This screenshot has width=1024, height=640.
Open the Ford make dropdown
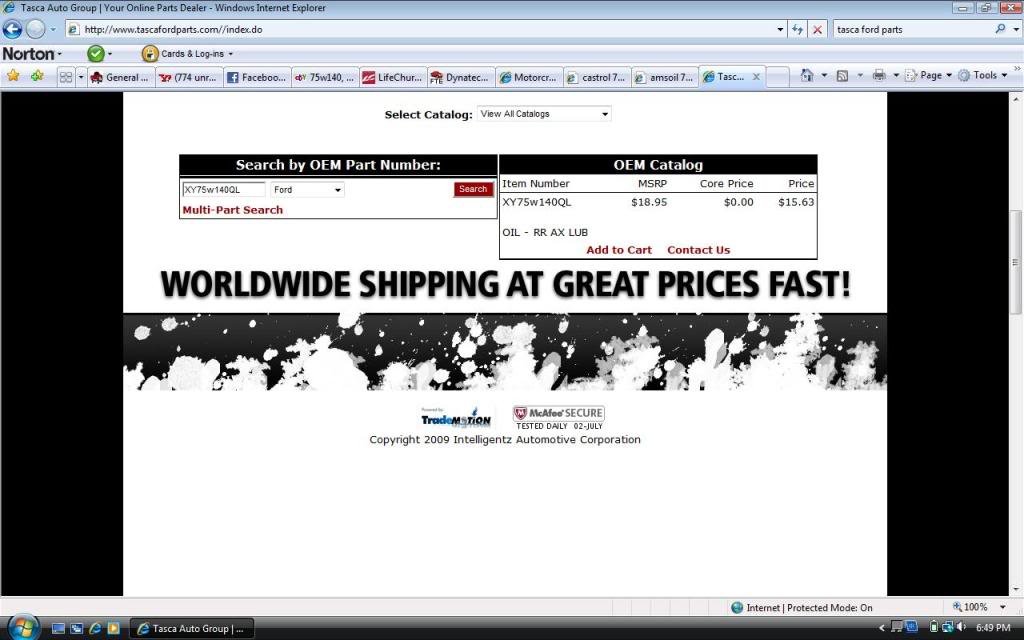pyautogui.click(x=307, y=189)
